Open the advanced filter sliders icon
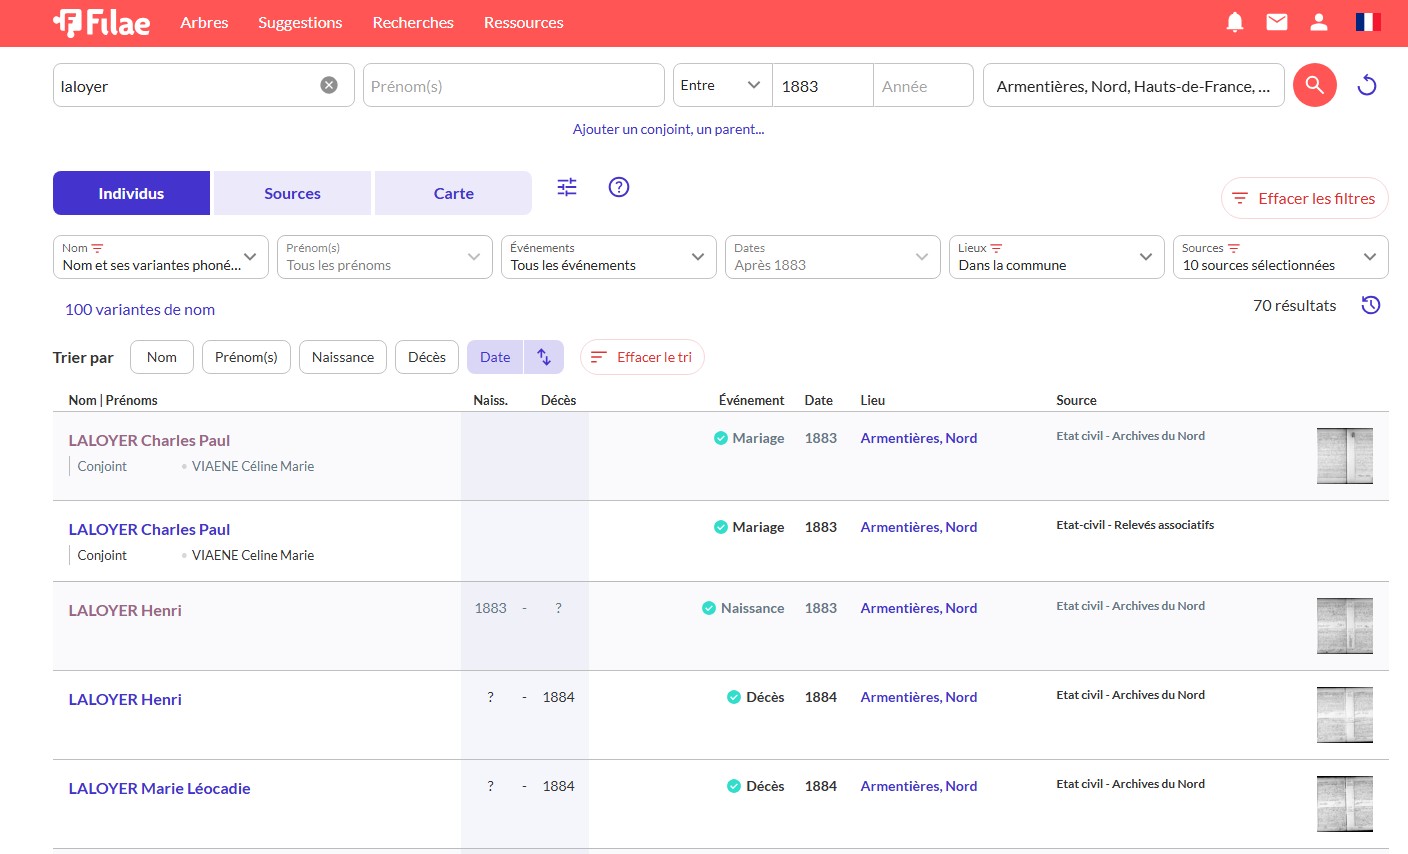This screenshot has width=1408, height=854. (x=567, y=187)
